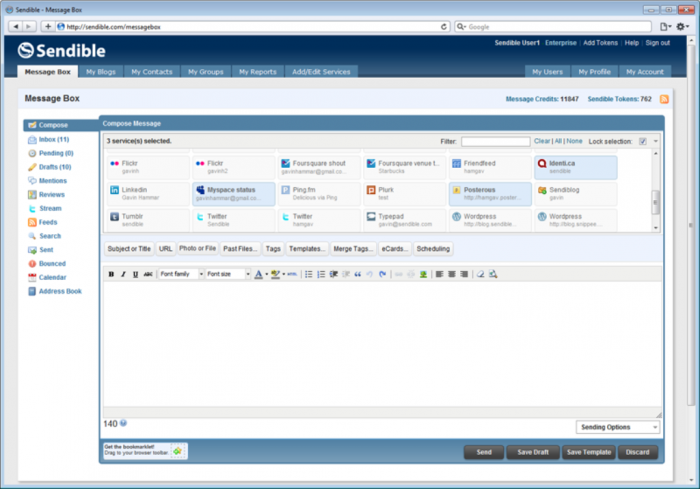Screen dimensions: 700x489
Task: Open the My Reports tab
Action: (x=258, y=71)
